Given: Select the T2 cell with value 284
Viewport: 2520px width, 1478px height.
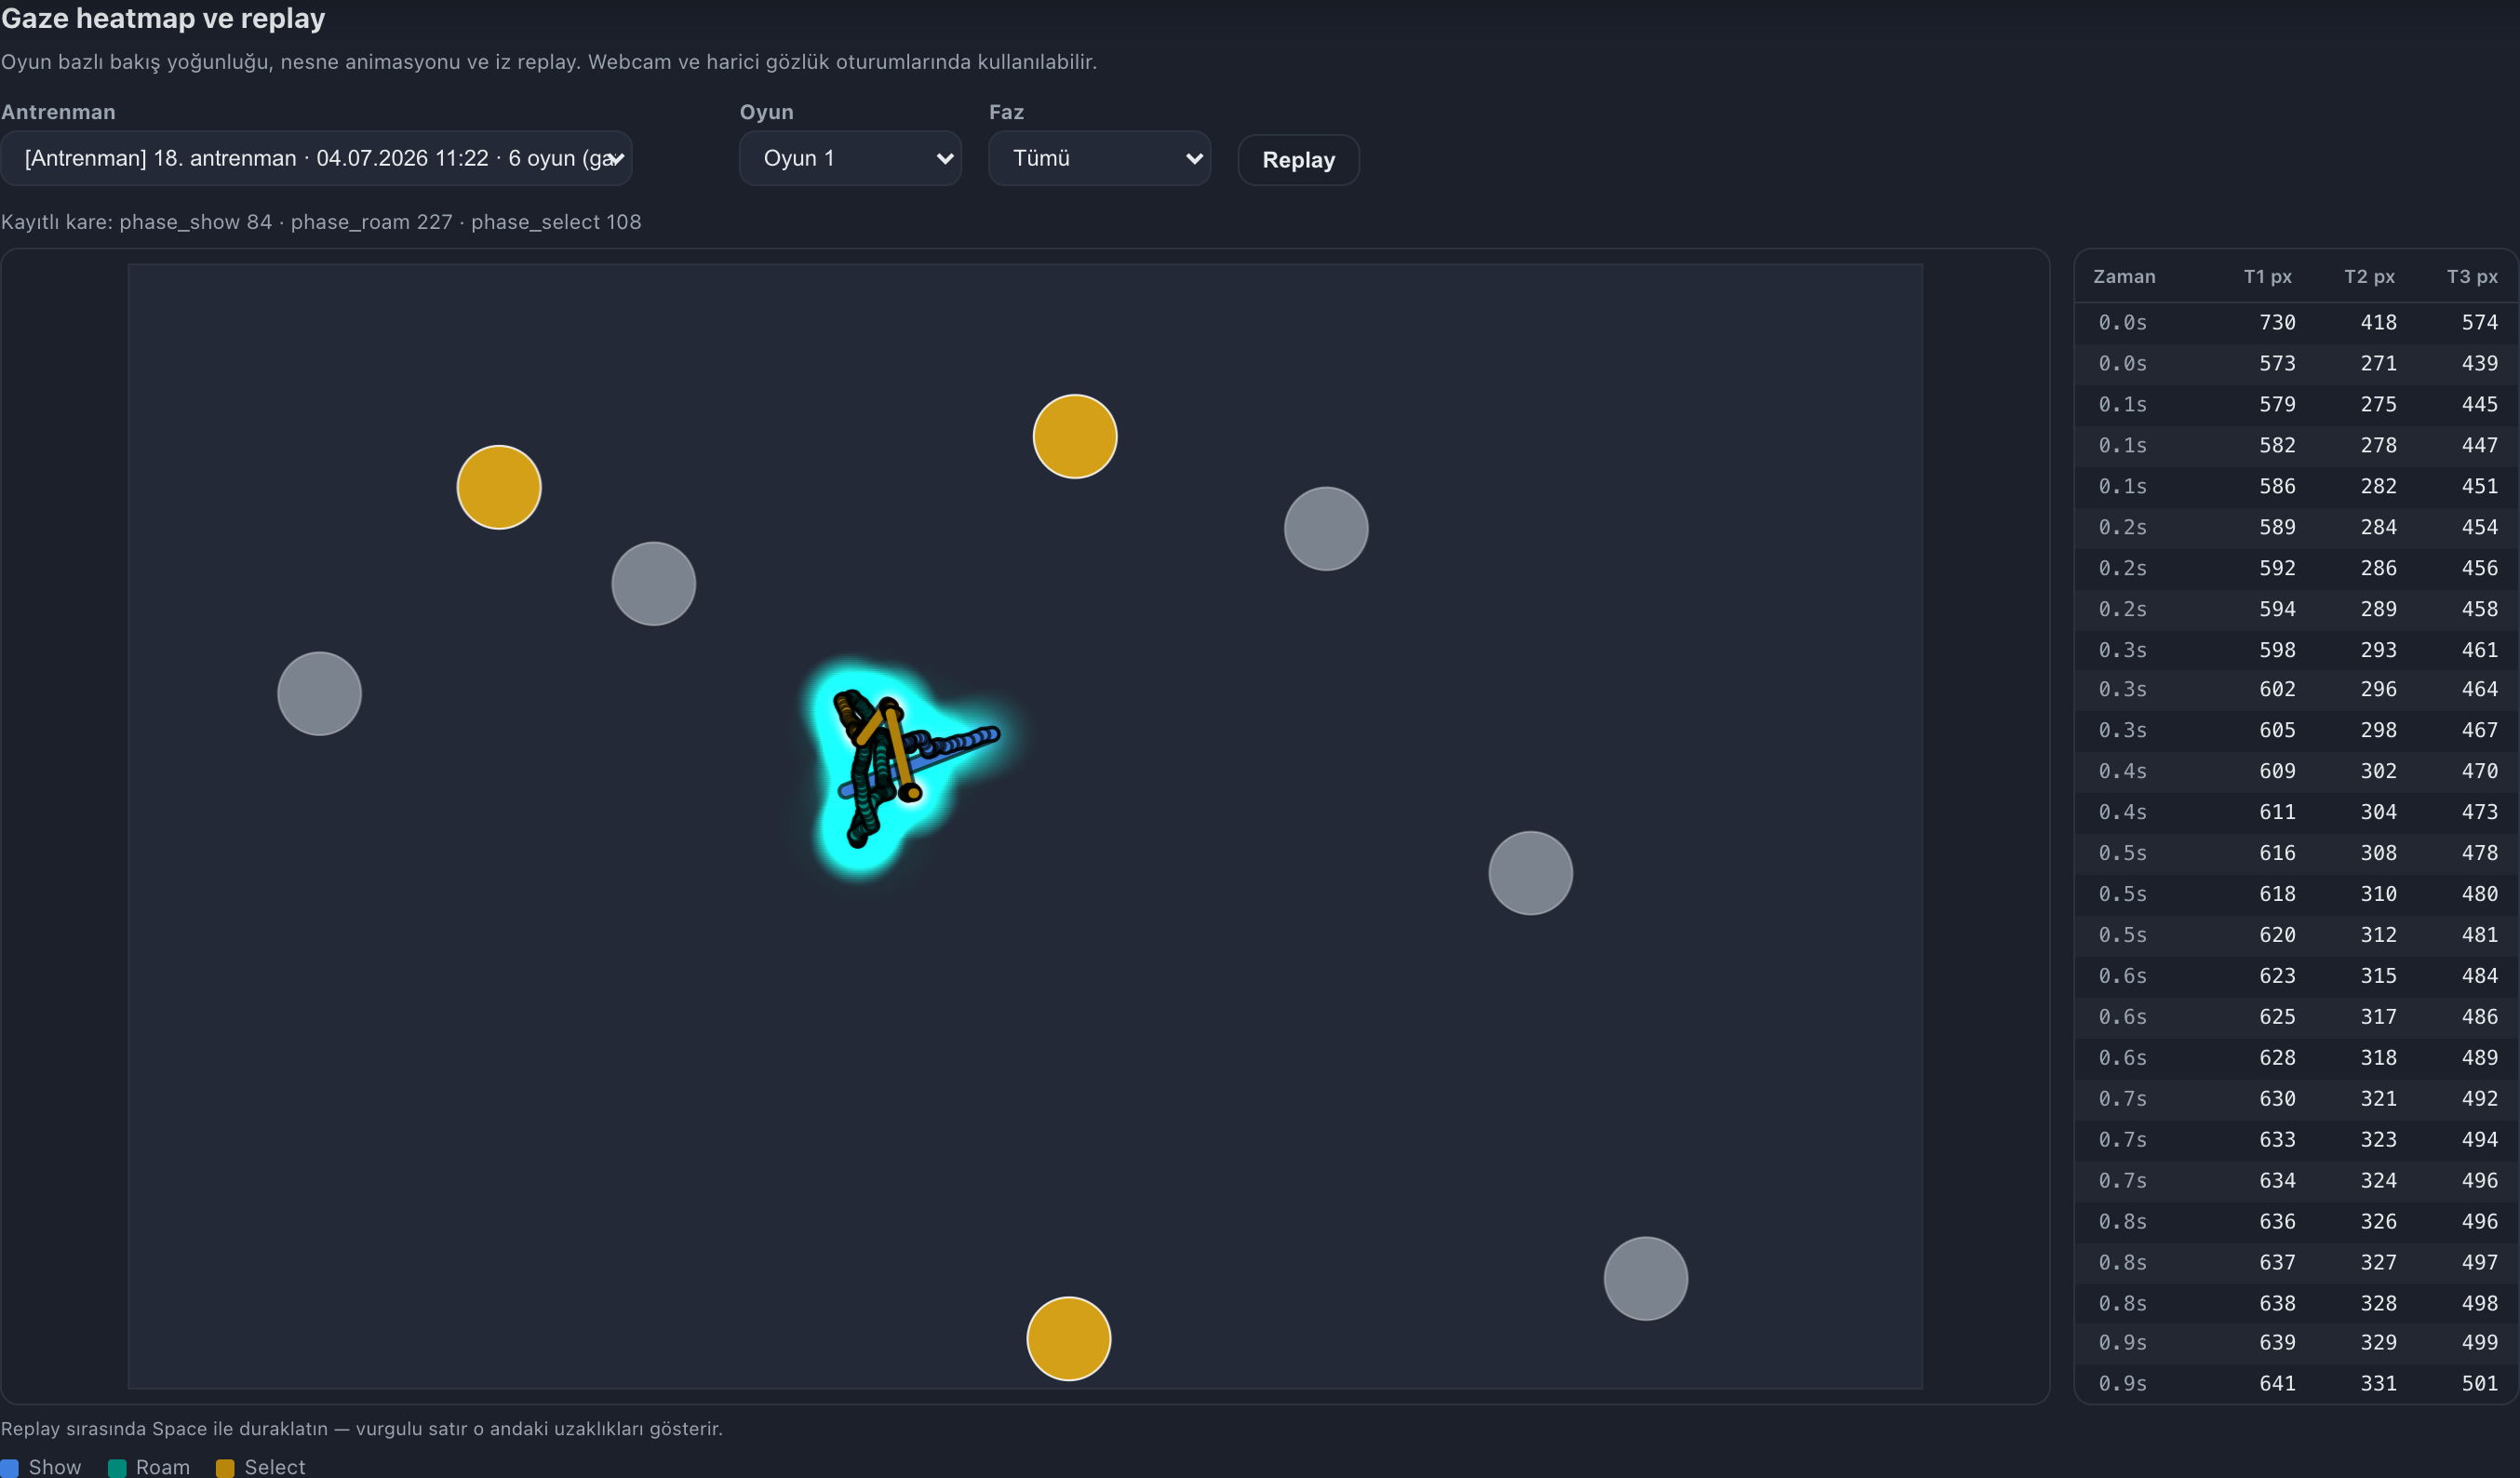Looking at the screenshot, I should [x=2378, y=527].
